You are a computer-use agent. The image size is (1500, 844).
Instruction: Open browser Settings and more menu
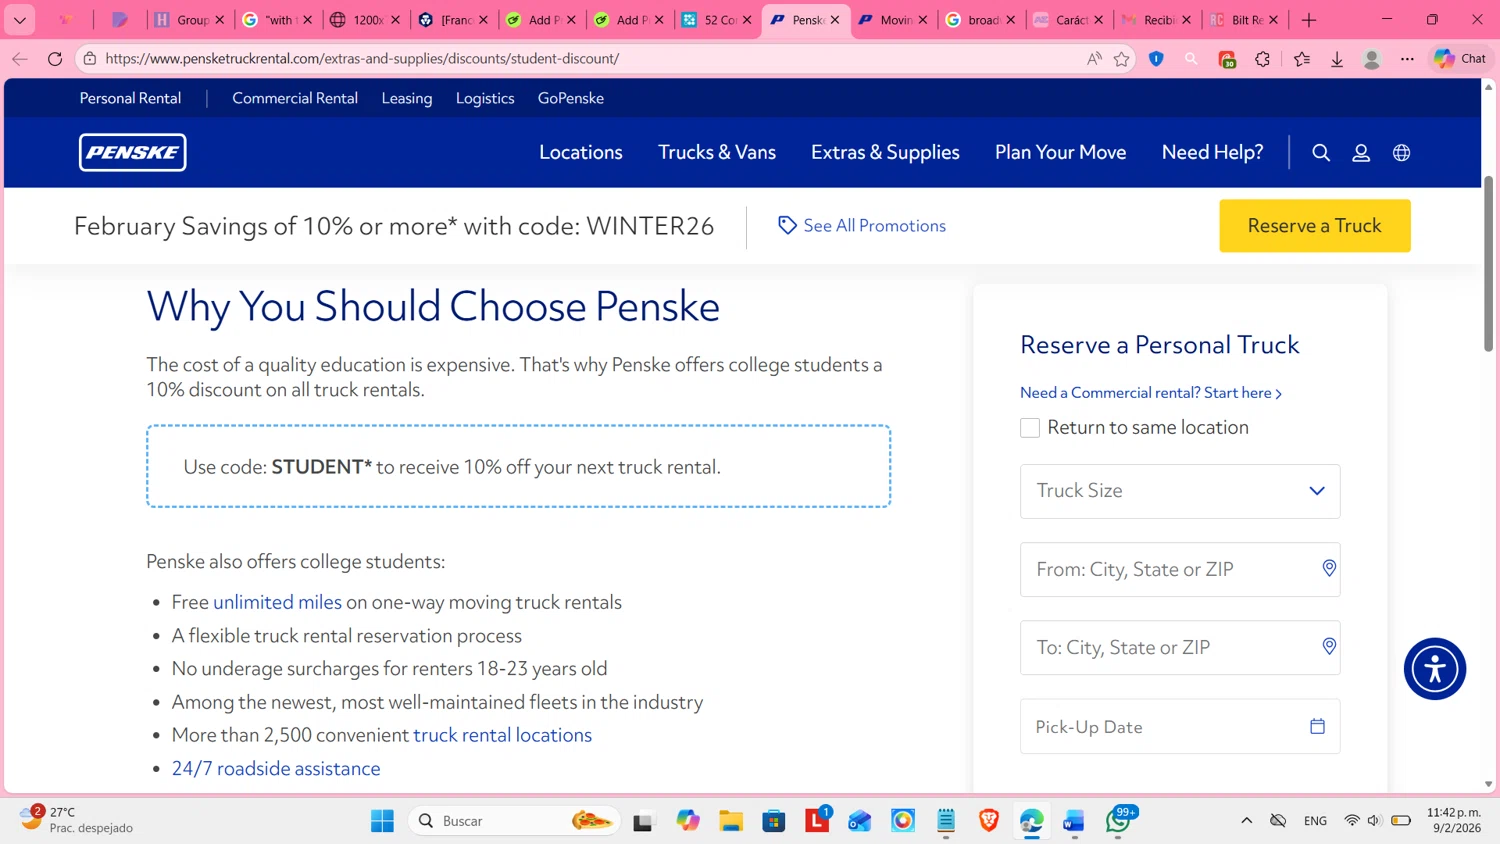point(1407,59)
